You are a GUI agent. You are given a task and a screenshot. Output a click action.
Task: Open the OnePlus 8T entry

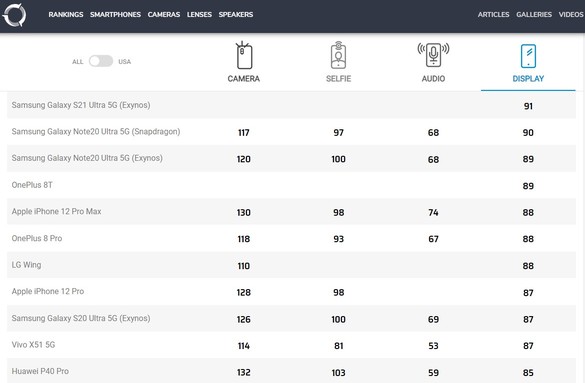32,185
